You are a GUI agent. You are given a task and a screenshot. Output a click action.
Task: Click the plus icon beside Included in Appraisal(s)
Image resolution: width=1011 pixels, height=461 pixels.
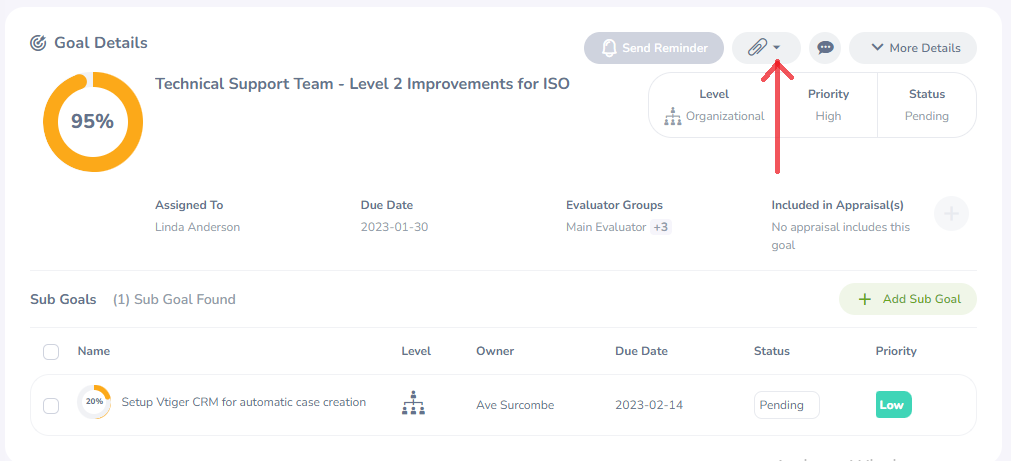(951, 213)
